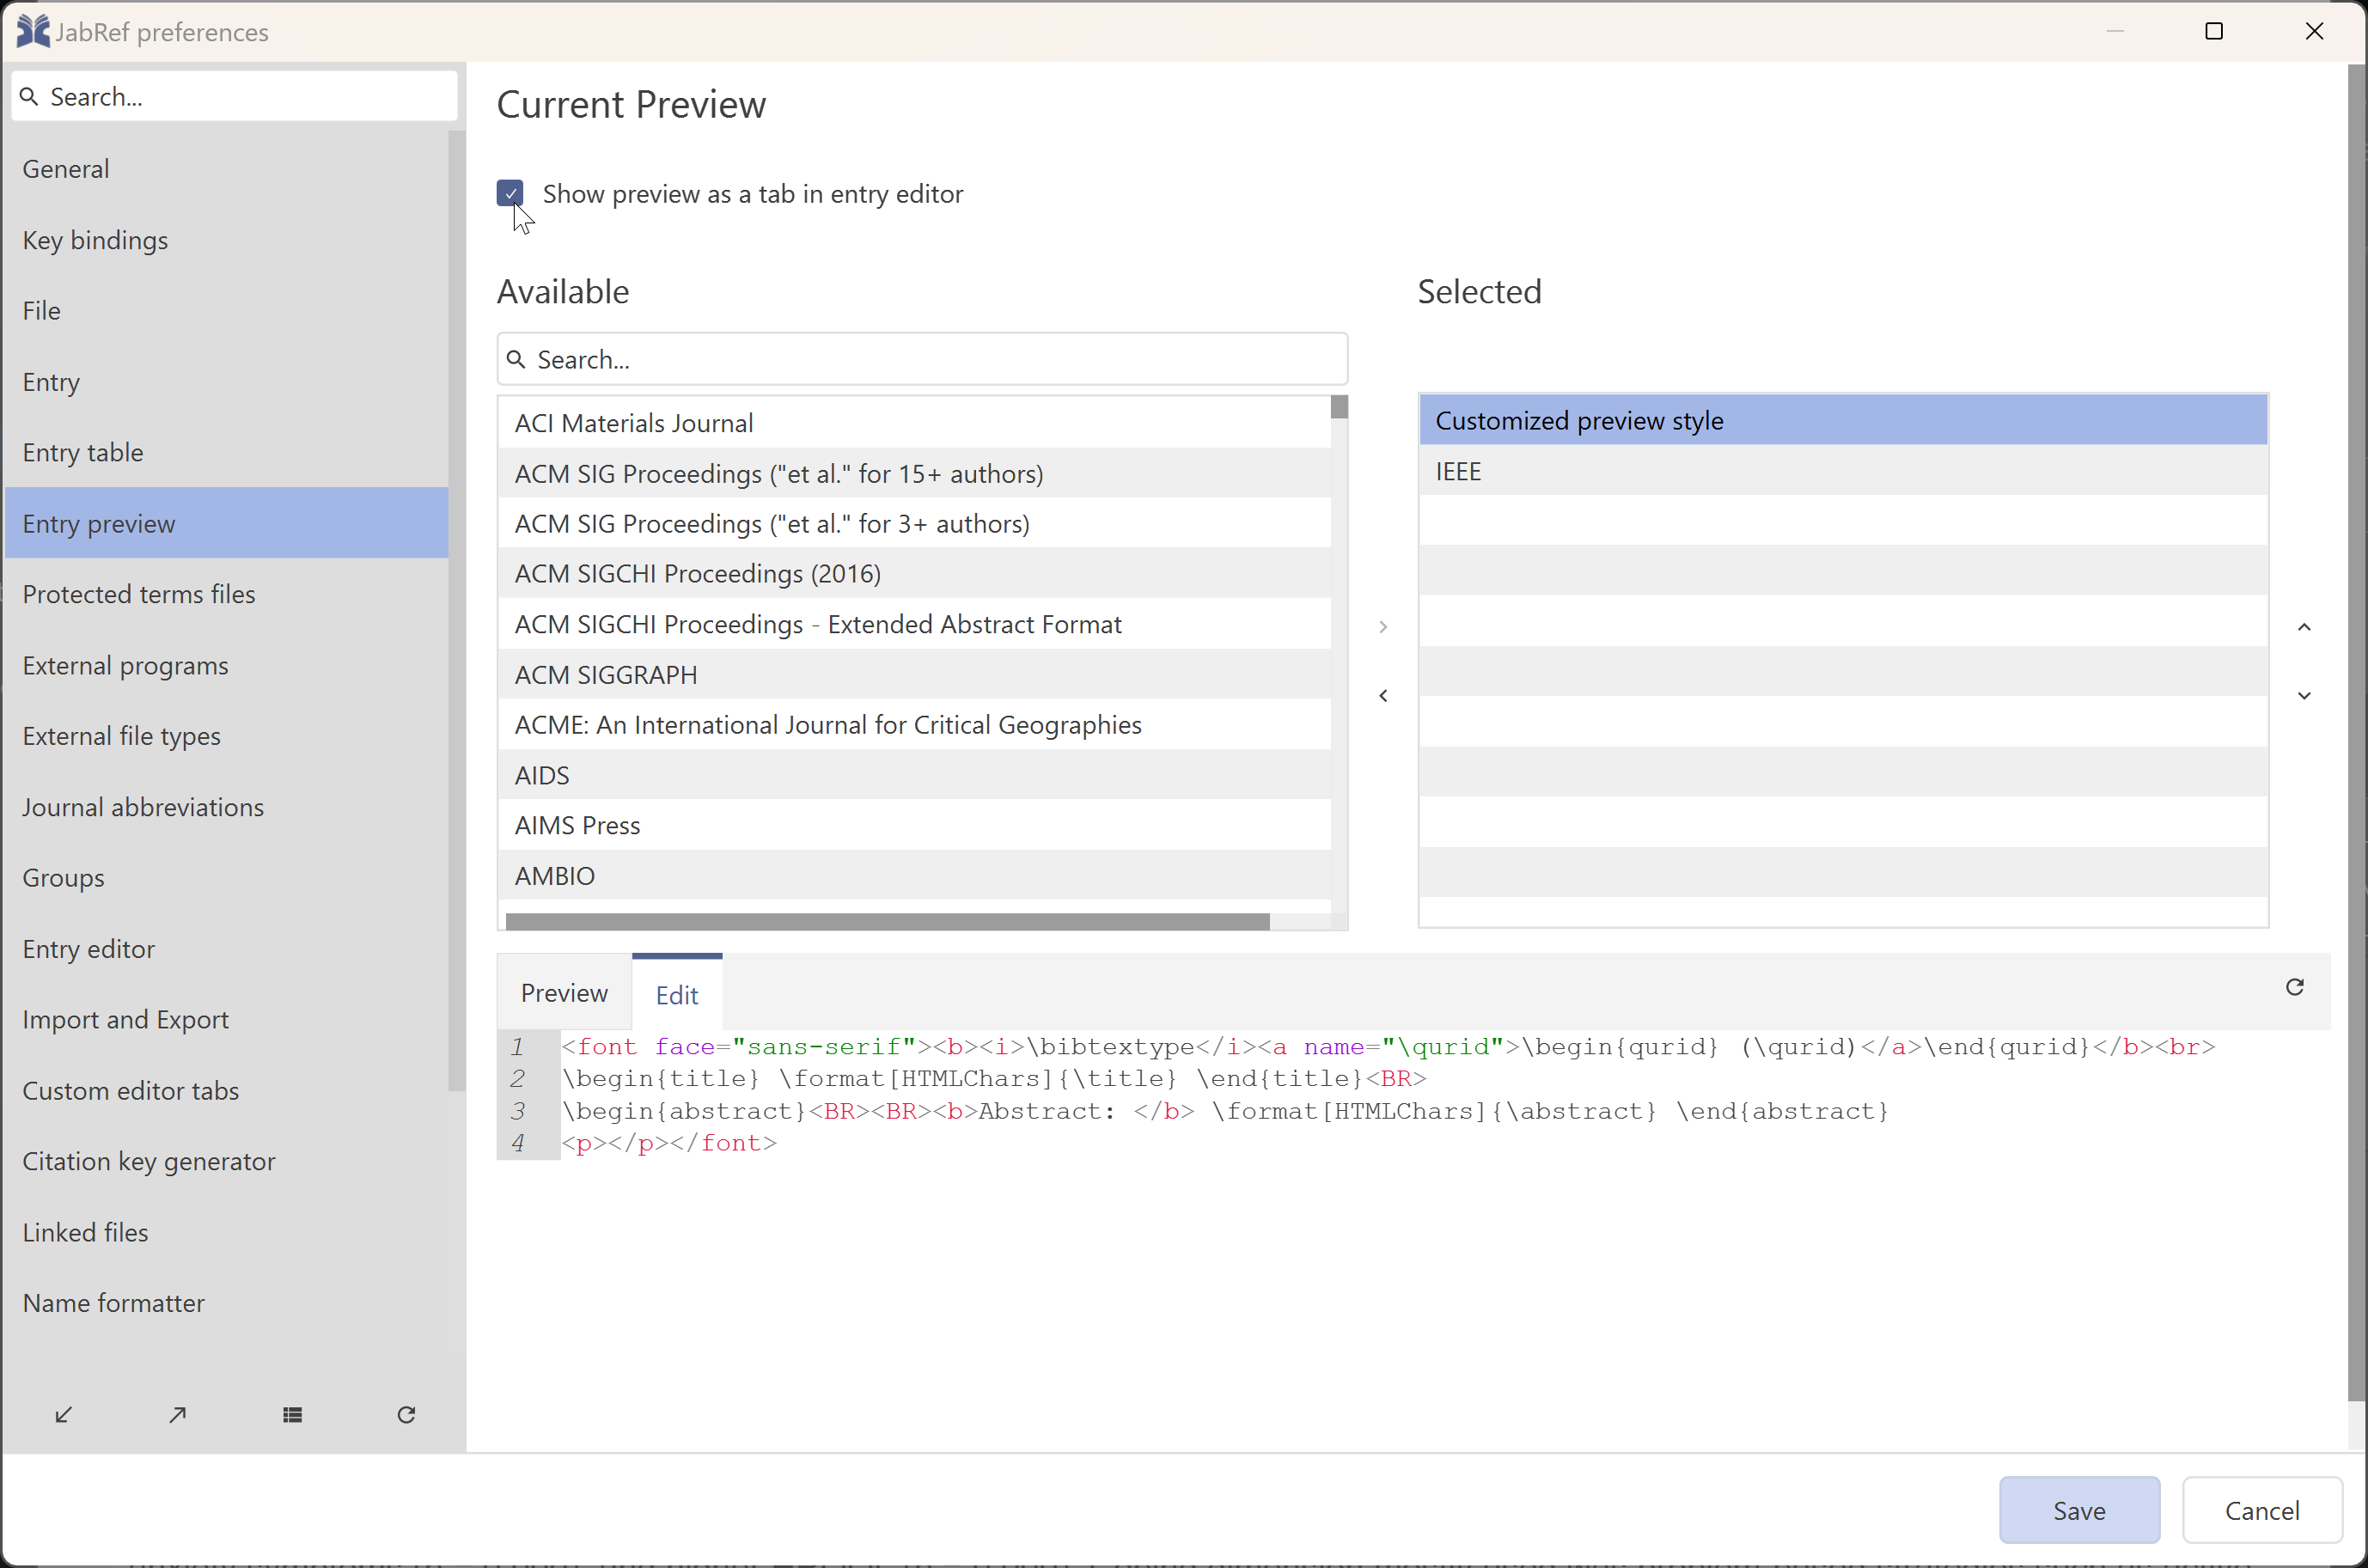Open Import and Export preferences
Viewport: 2368px width, 1568px height.
pos(227,1020)
